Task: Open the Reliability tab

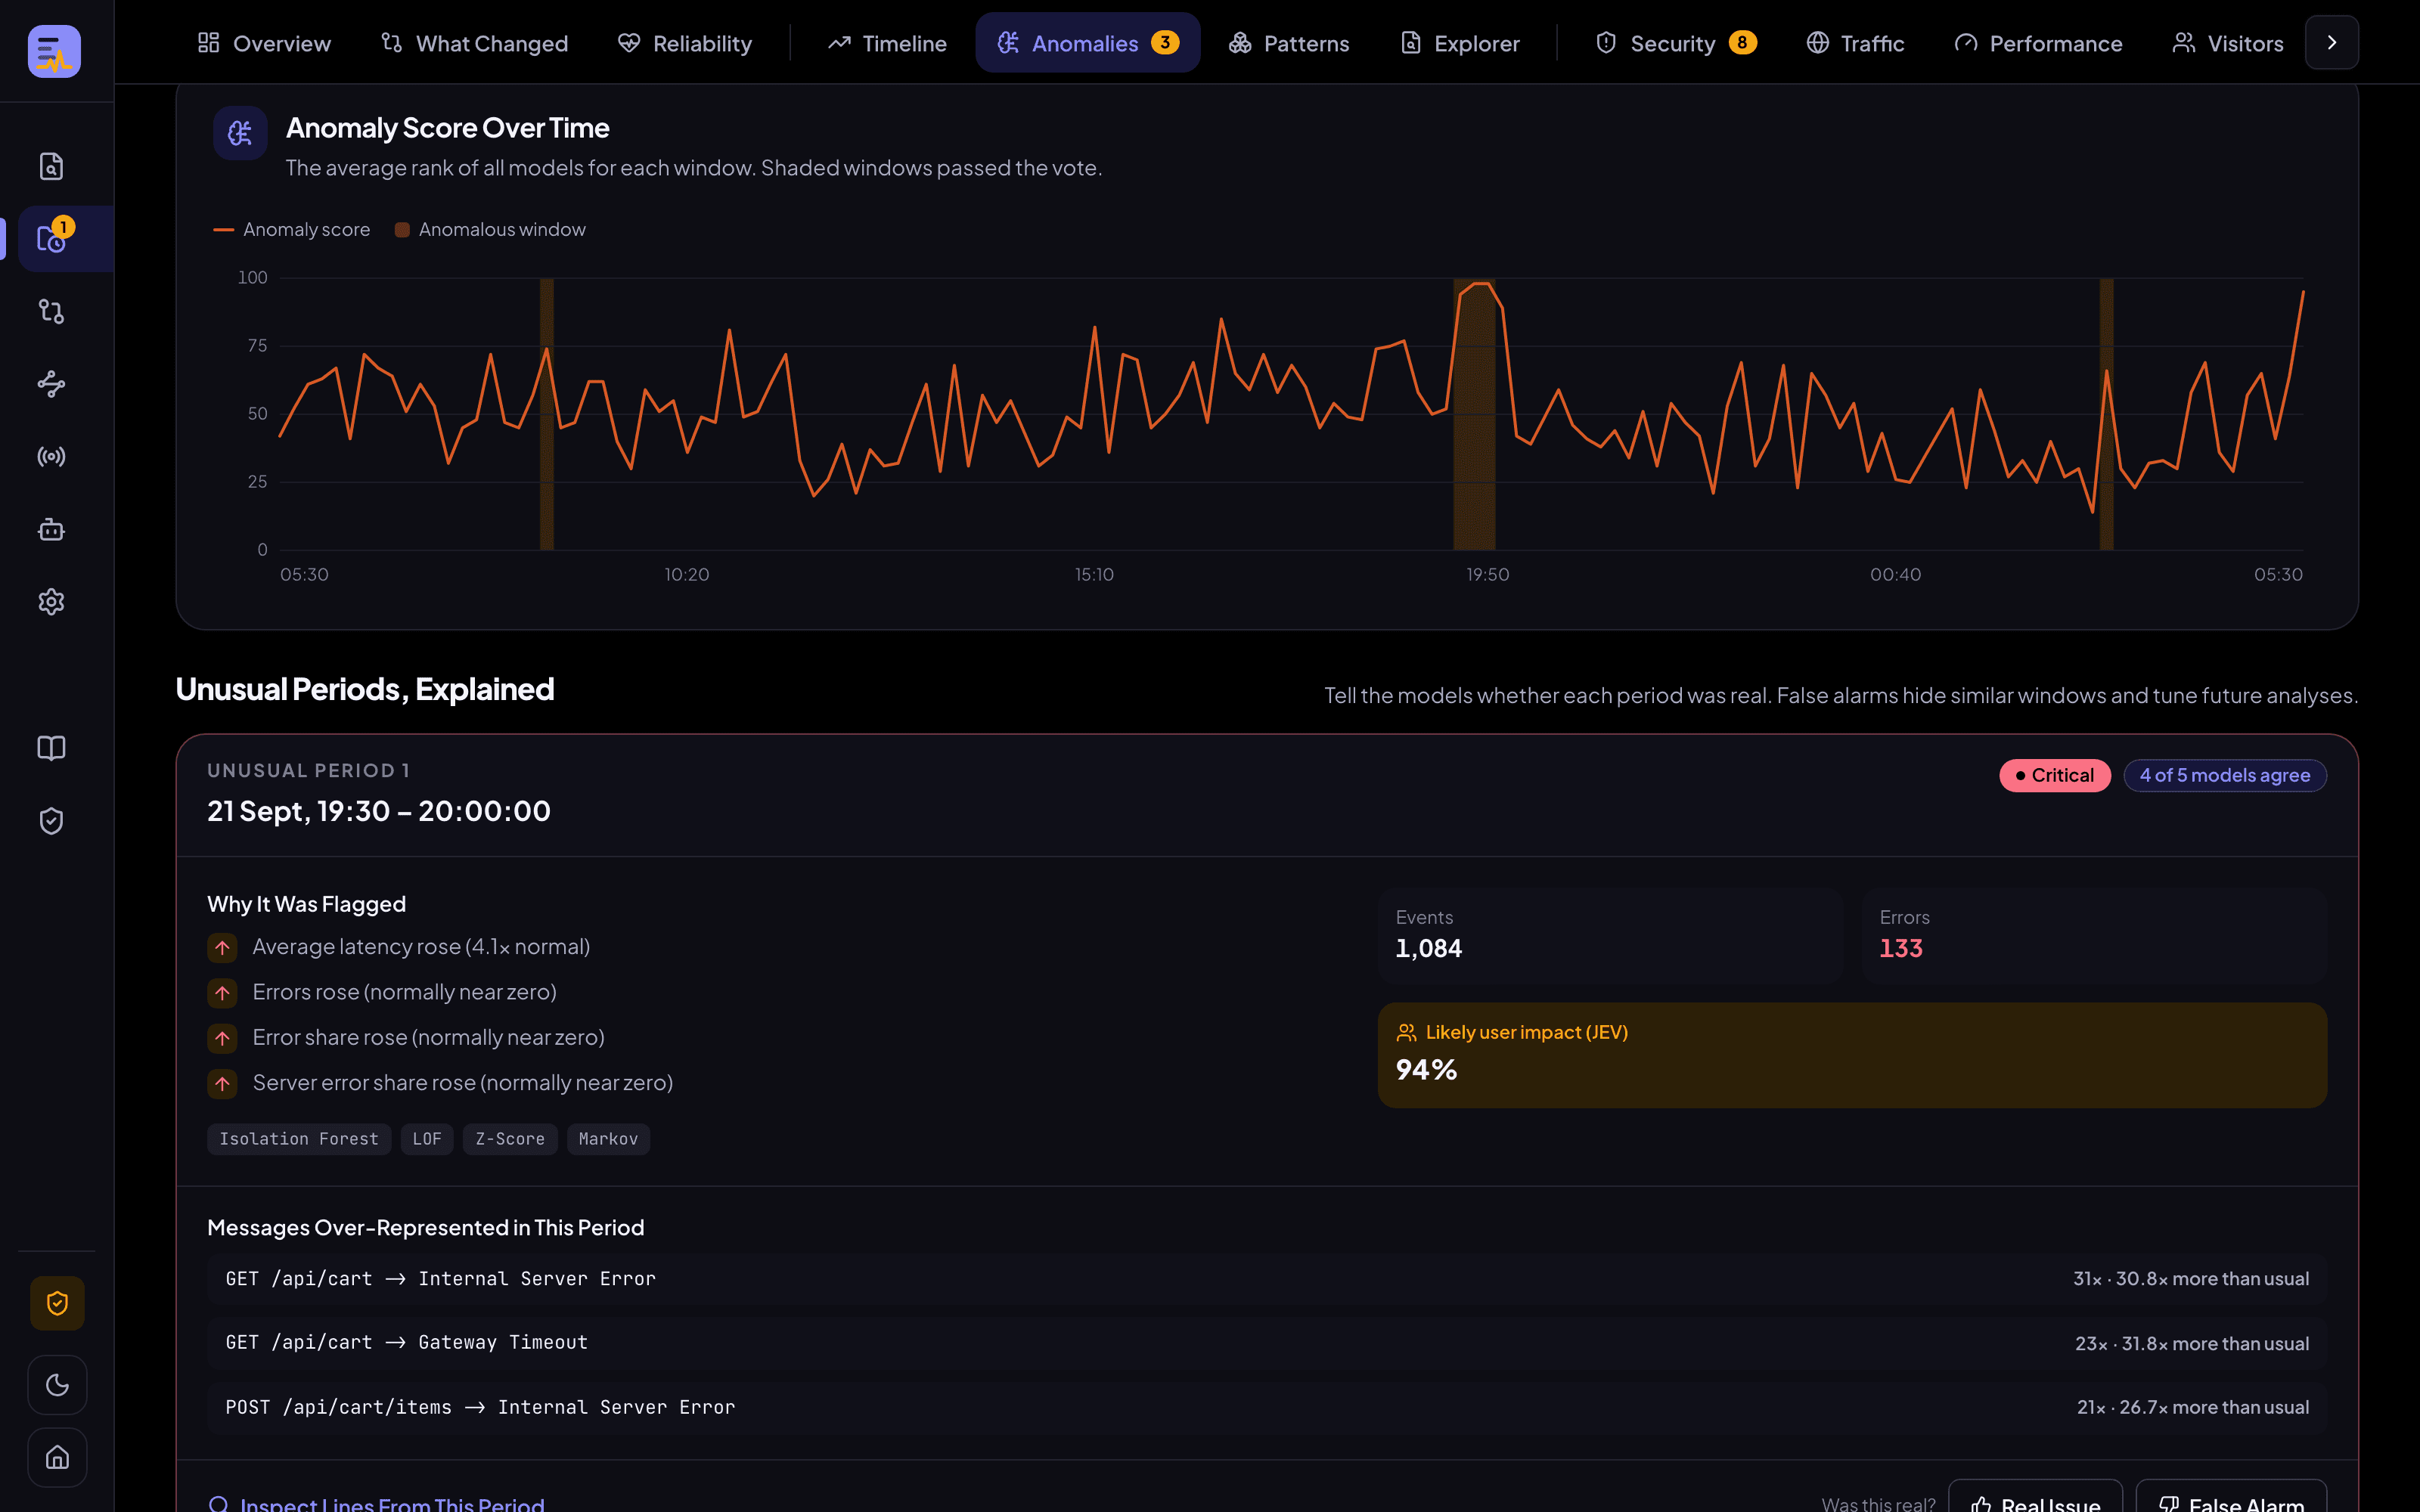Action: 685,43
